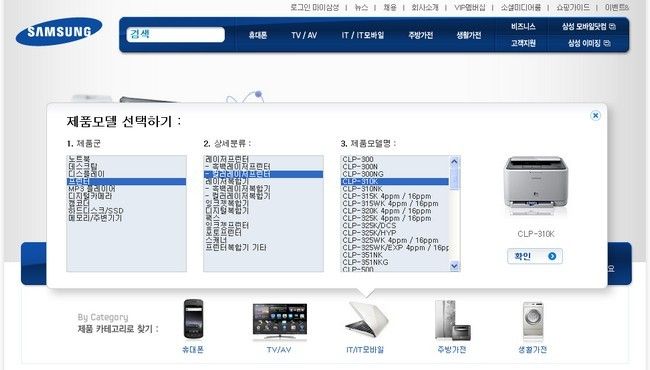This screenshot has width=650, height=370.
Task: Select model CLP-300 in the model list
Action: tap(395, 159)
